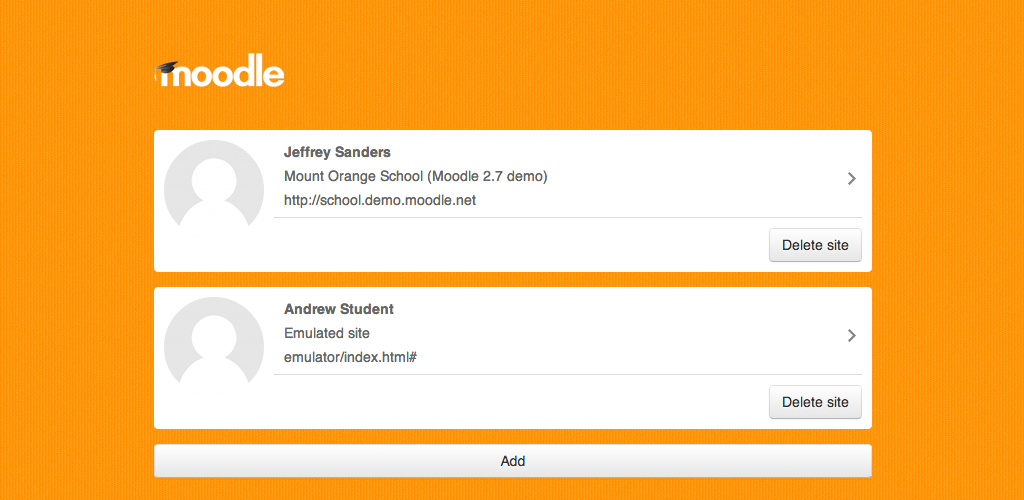Click the emulator/index.html# URL text

[x=351, y=357]
